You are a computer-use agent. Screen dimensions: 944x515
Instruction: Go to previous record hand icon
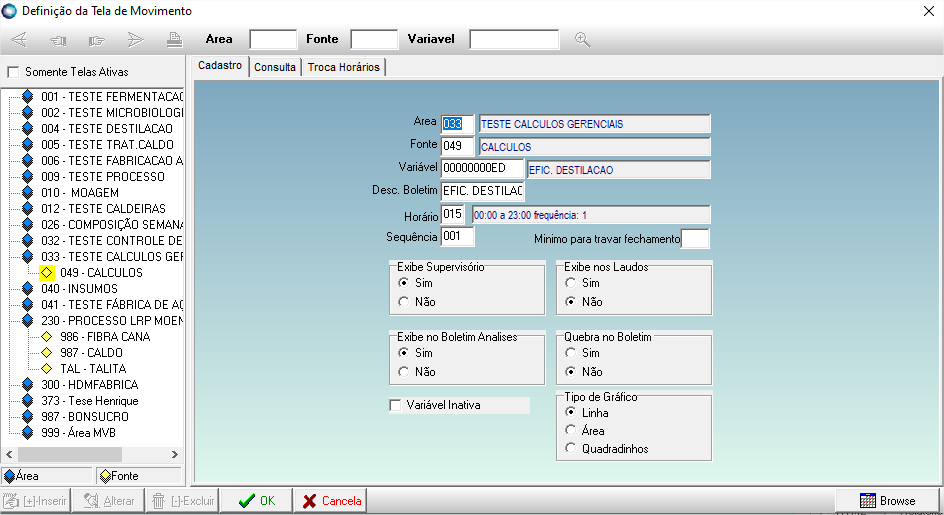click(x=58, y=40)
